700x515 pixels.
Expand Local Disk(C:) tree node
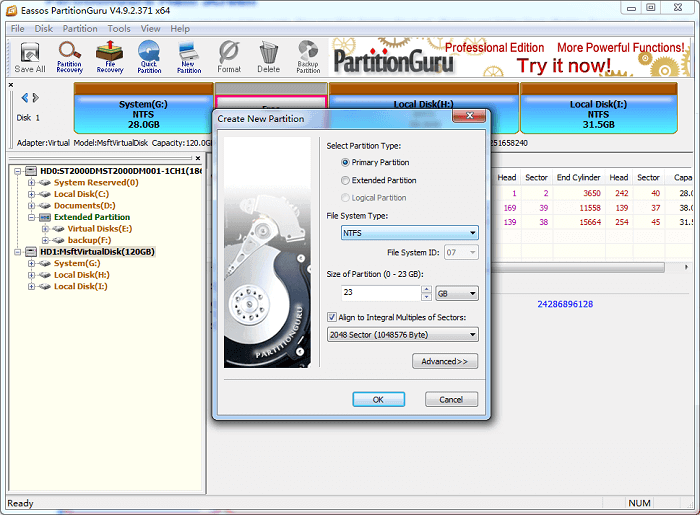31,194
